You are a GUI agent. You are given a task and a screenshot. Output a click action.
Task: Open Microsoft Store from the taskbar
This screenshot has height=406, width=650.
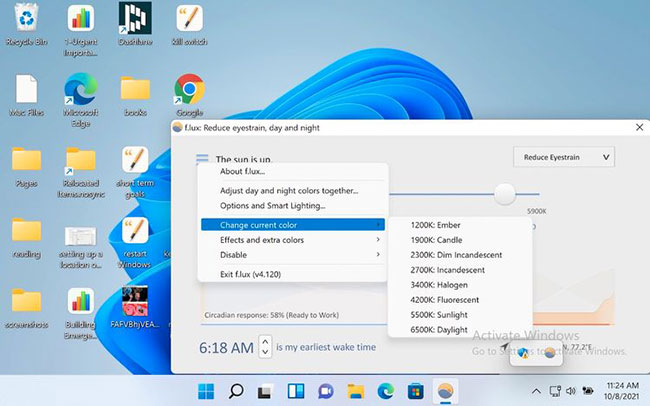pos(415,391)
